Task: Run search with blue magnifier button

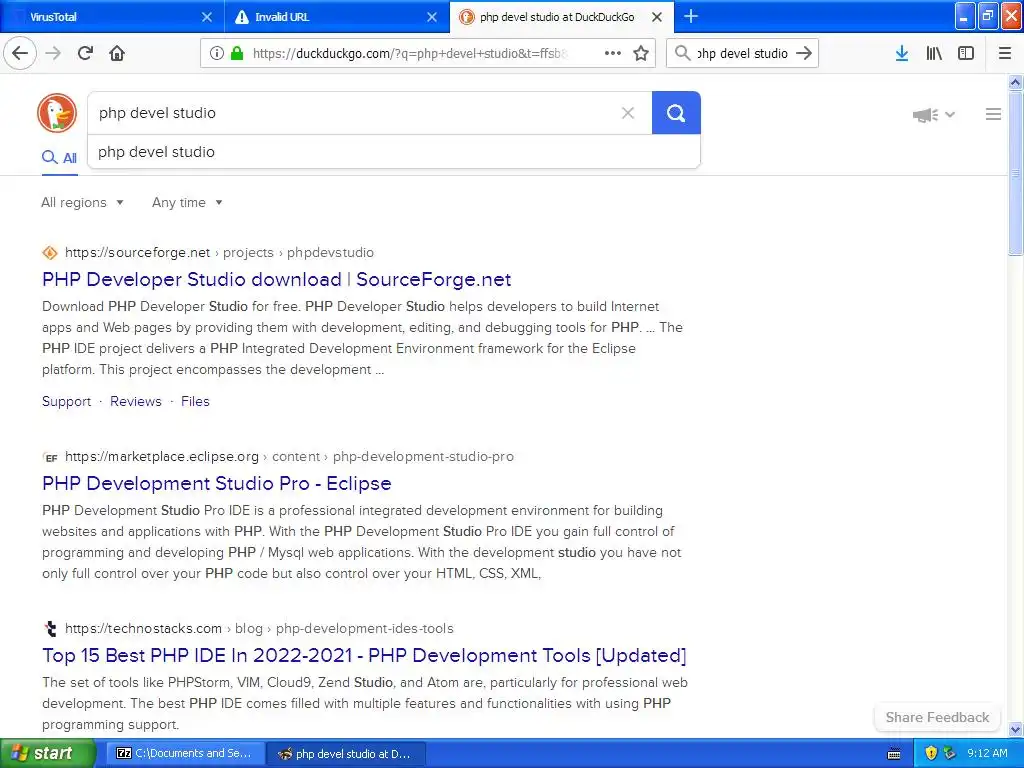Action: 676,113
